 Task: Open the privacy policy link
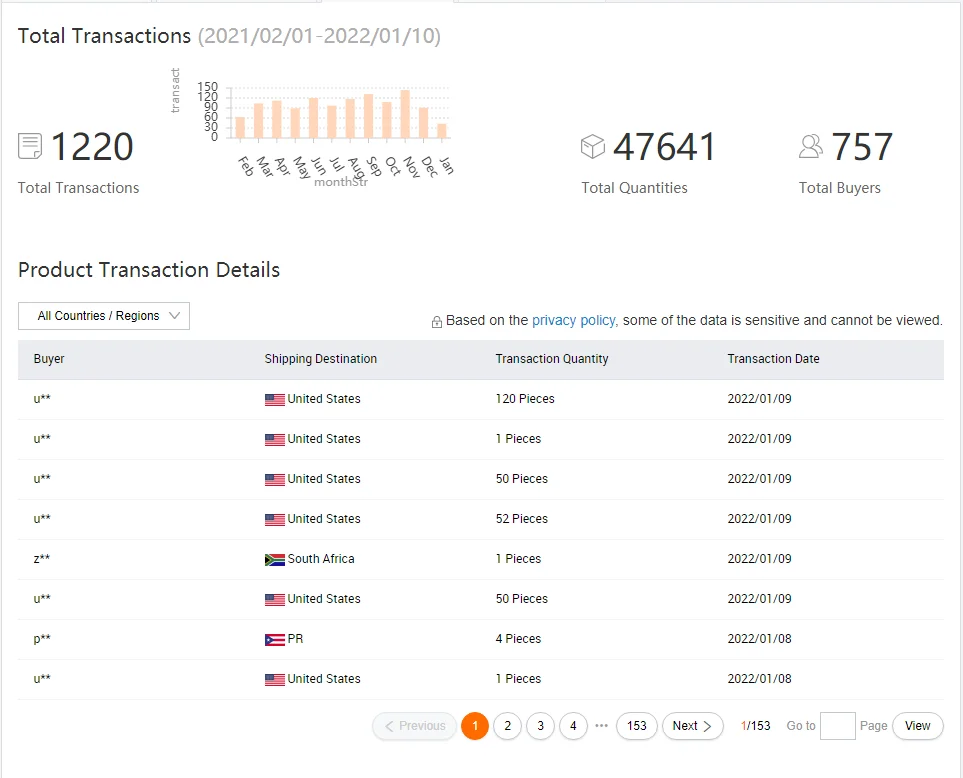click(x=574, y=321)
